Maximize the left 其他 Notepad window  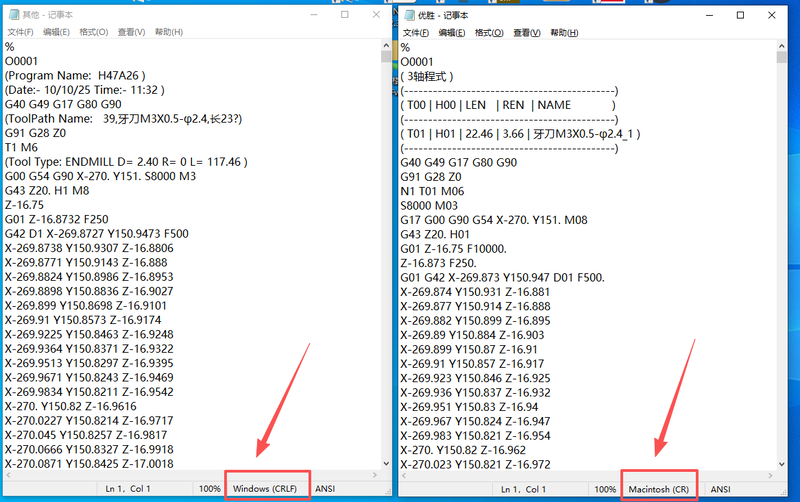[x=345, y=15]
